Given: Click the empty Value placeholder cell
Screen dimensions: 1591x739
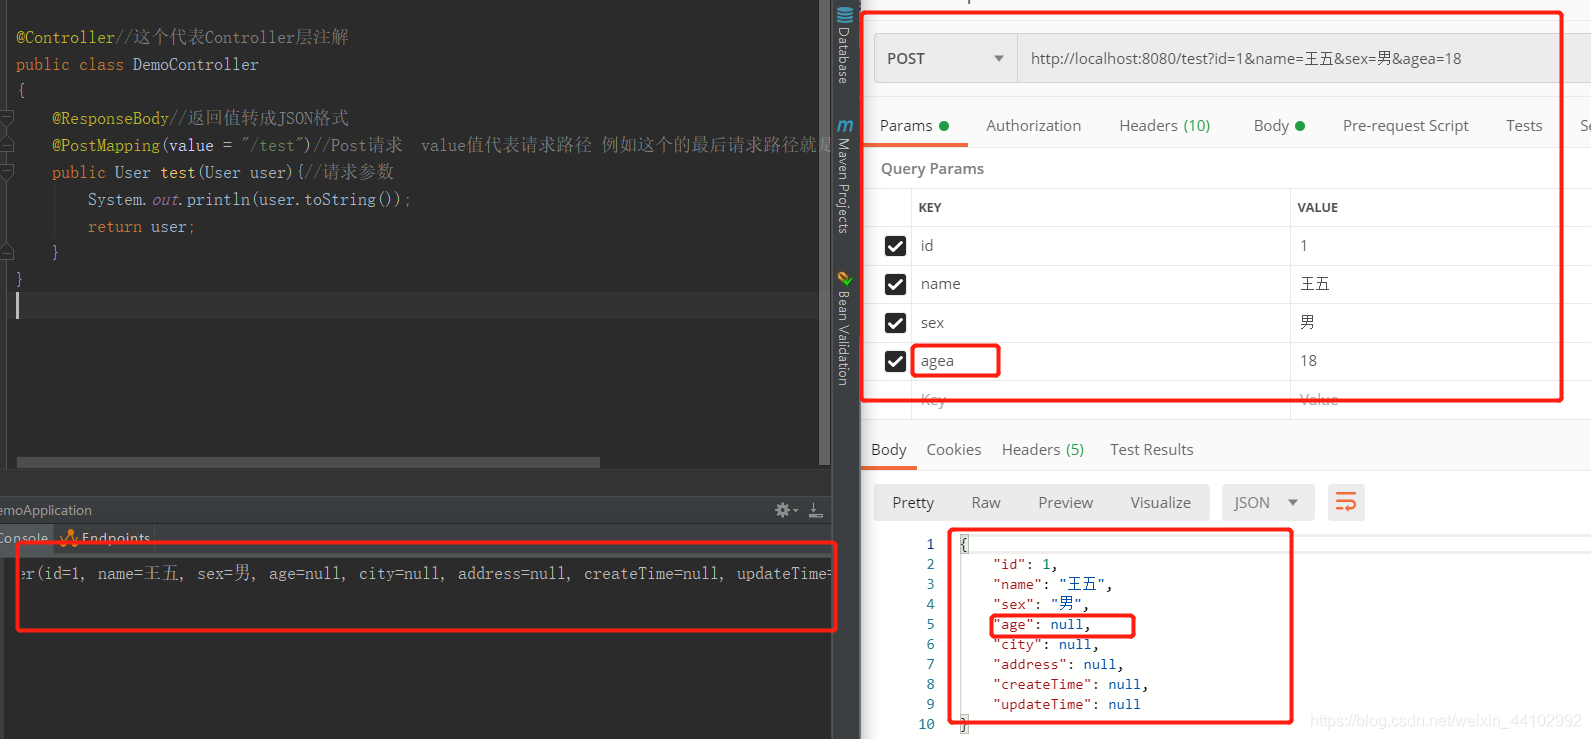Looking at the screenshot, I should [1440, 400].
